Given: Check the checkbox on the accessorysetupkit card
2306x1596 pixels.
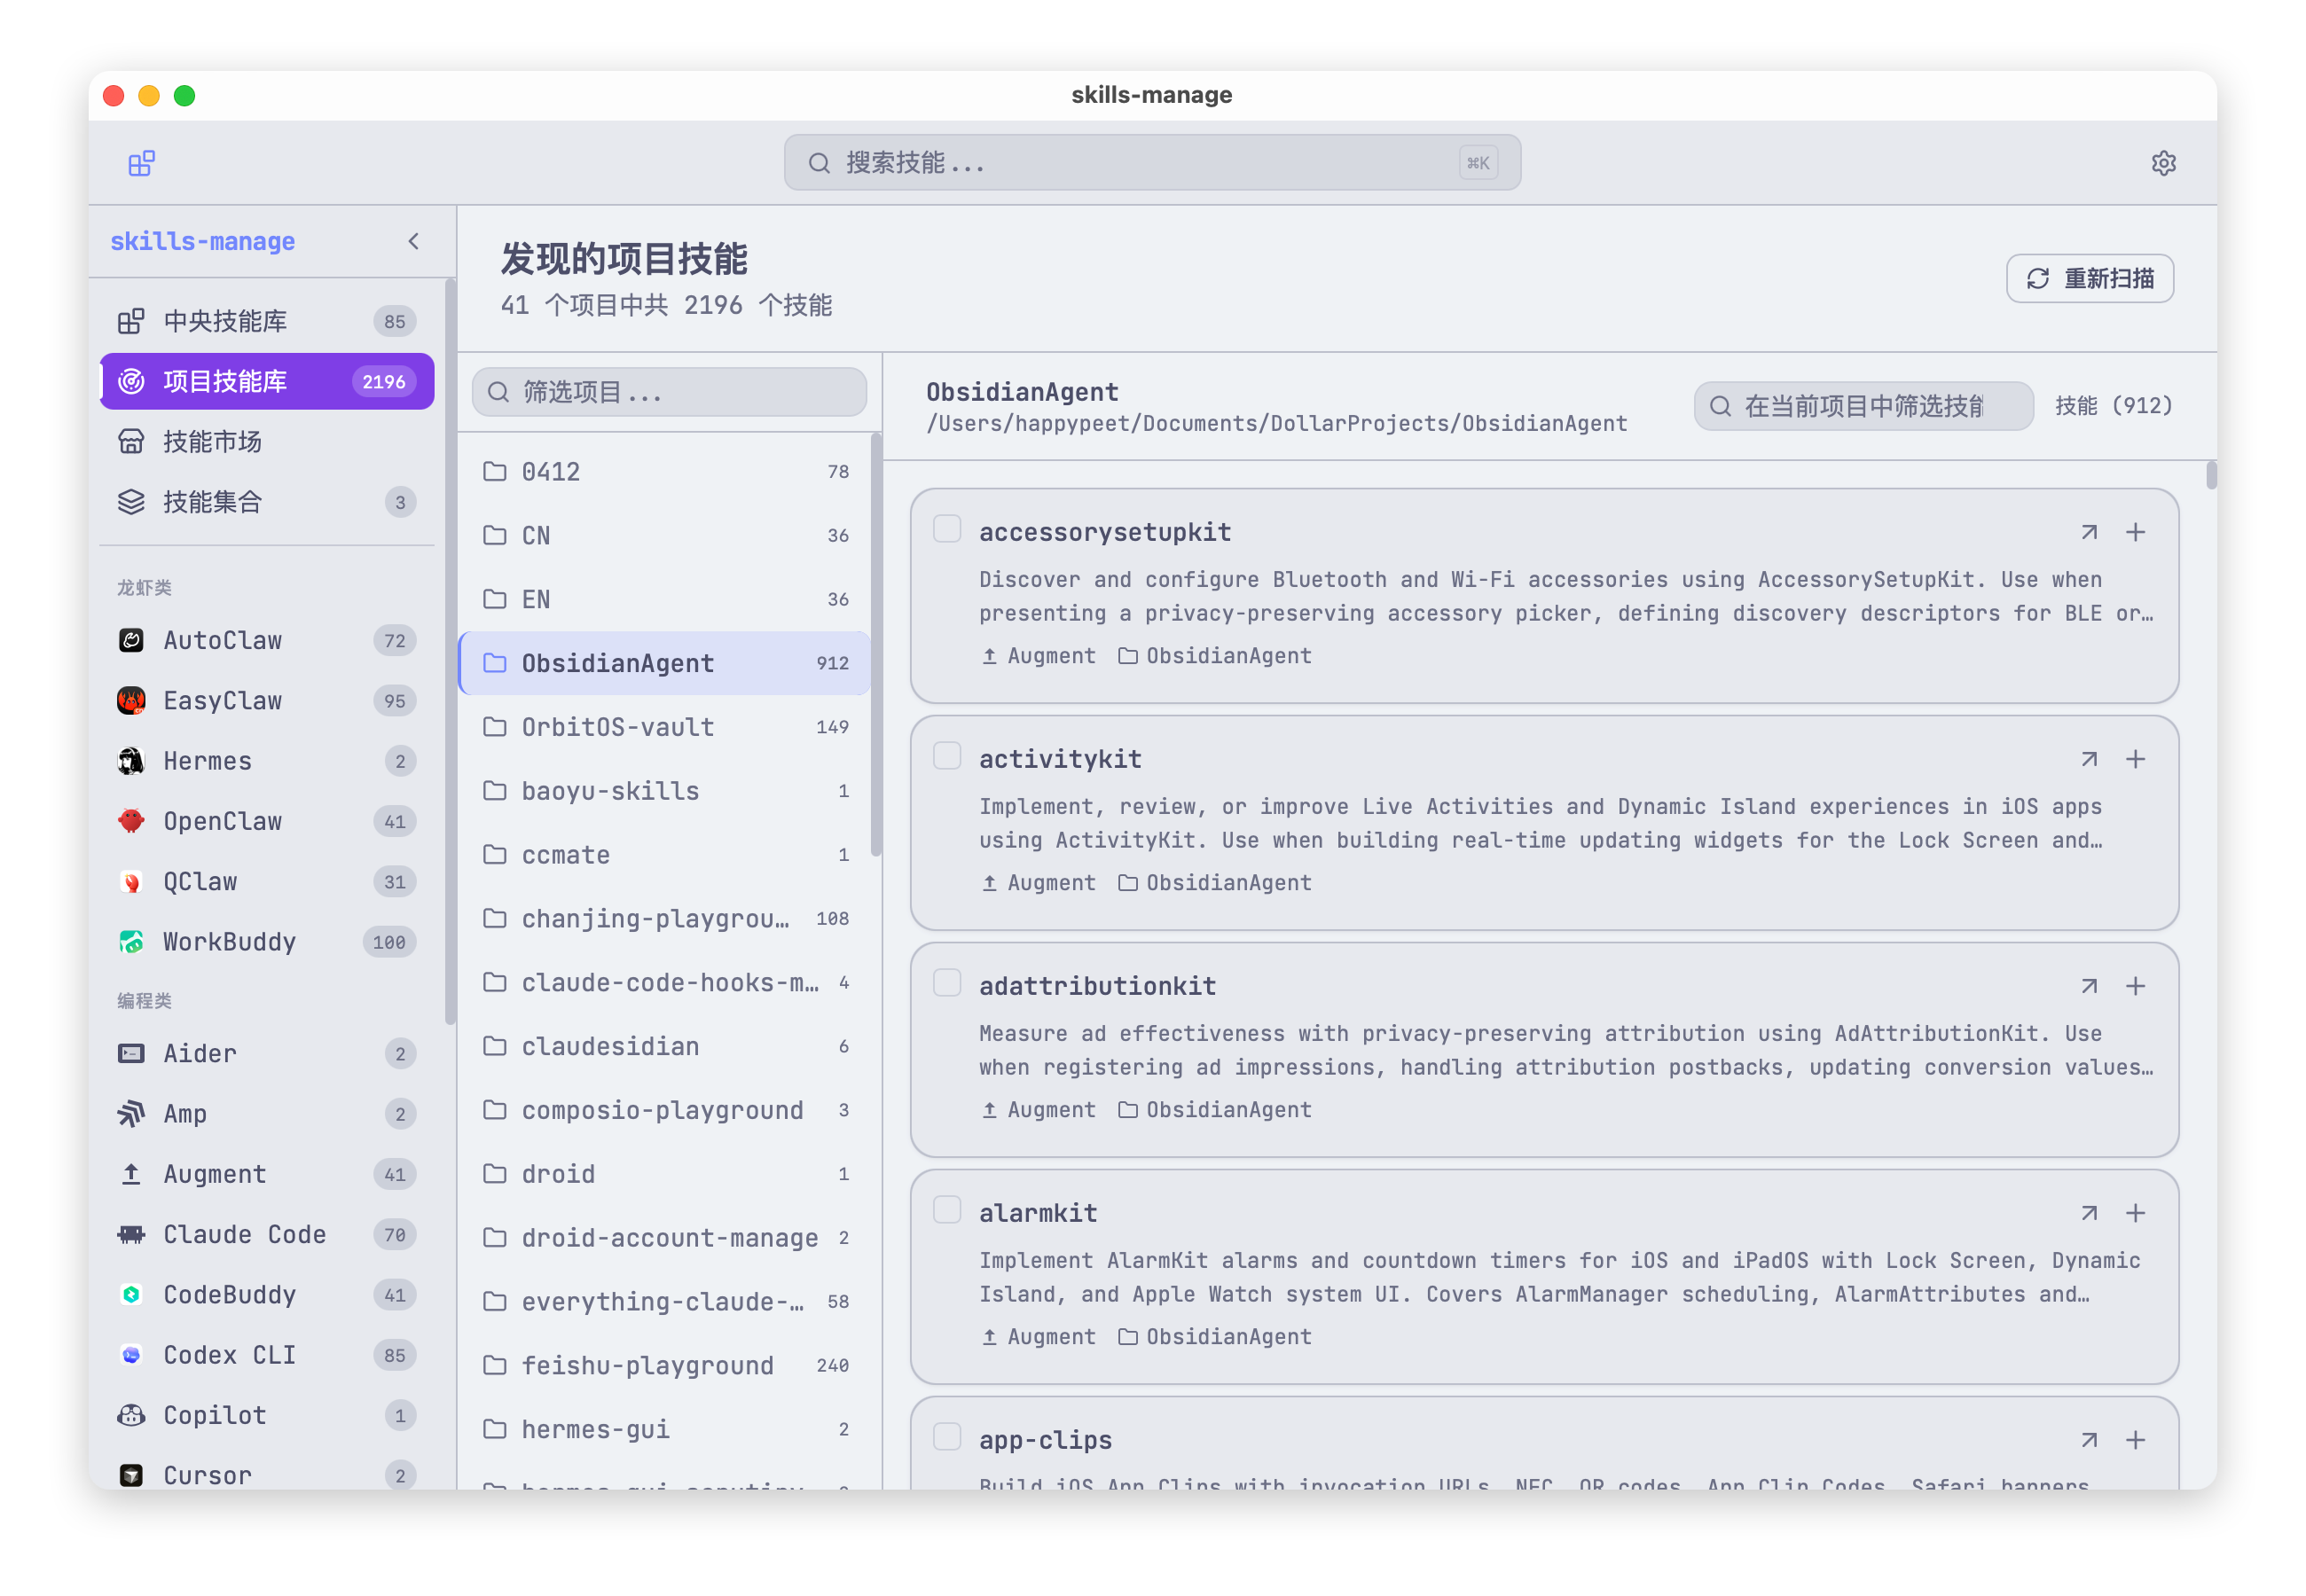Looking at the screenshot, I should (946, 528).
